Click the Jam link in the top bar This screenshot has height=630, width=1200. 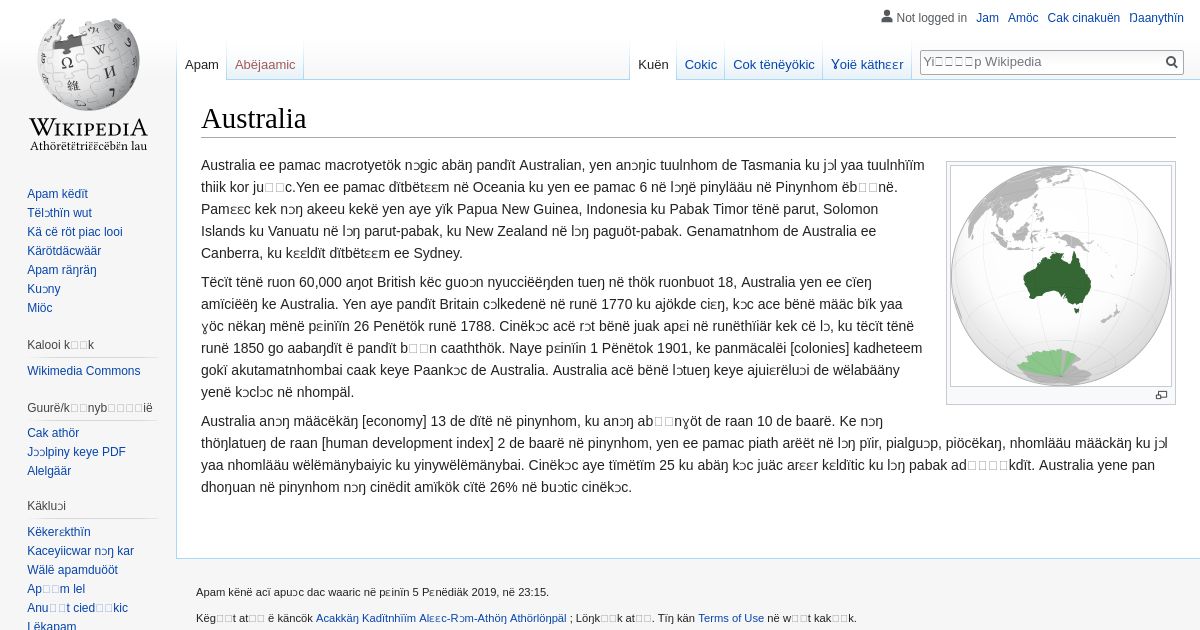[987, 18]
